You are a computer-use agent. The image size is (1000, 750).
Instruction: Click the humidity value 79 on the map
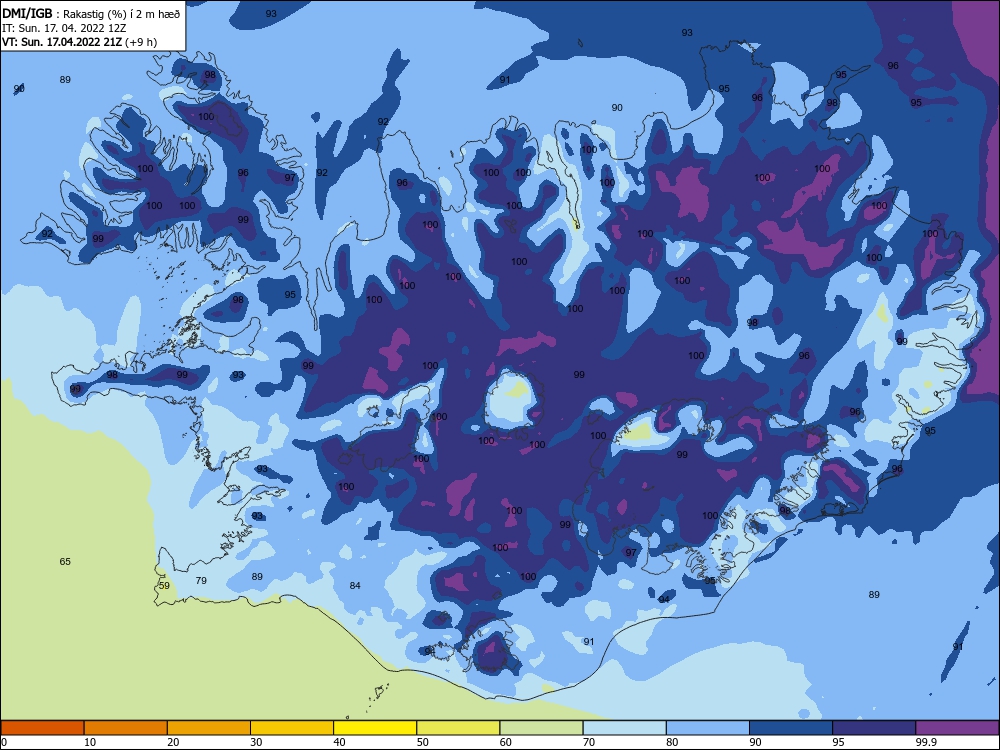pos(201,580)
